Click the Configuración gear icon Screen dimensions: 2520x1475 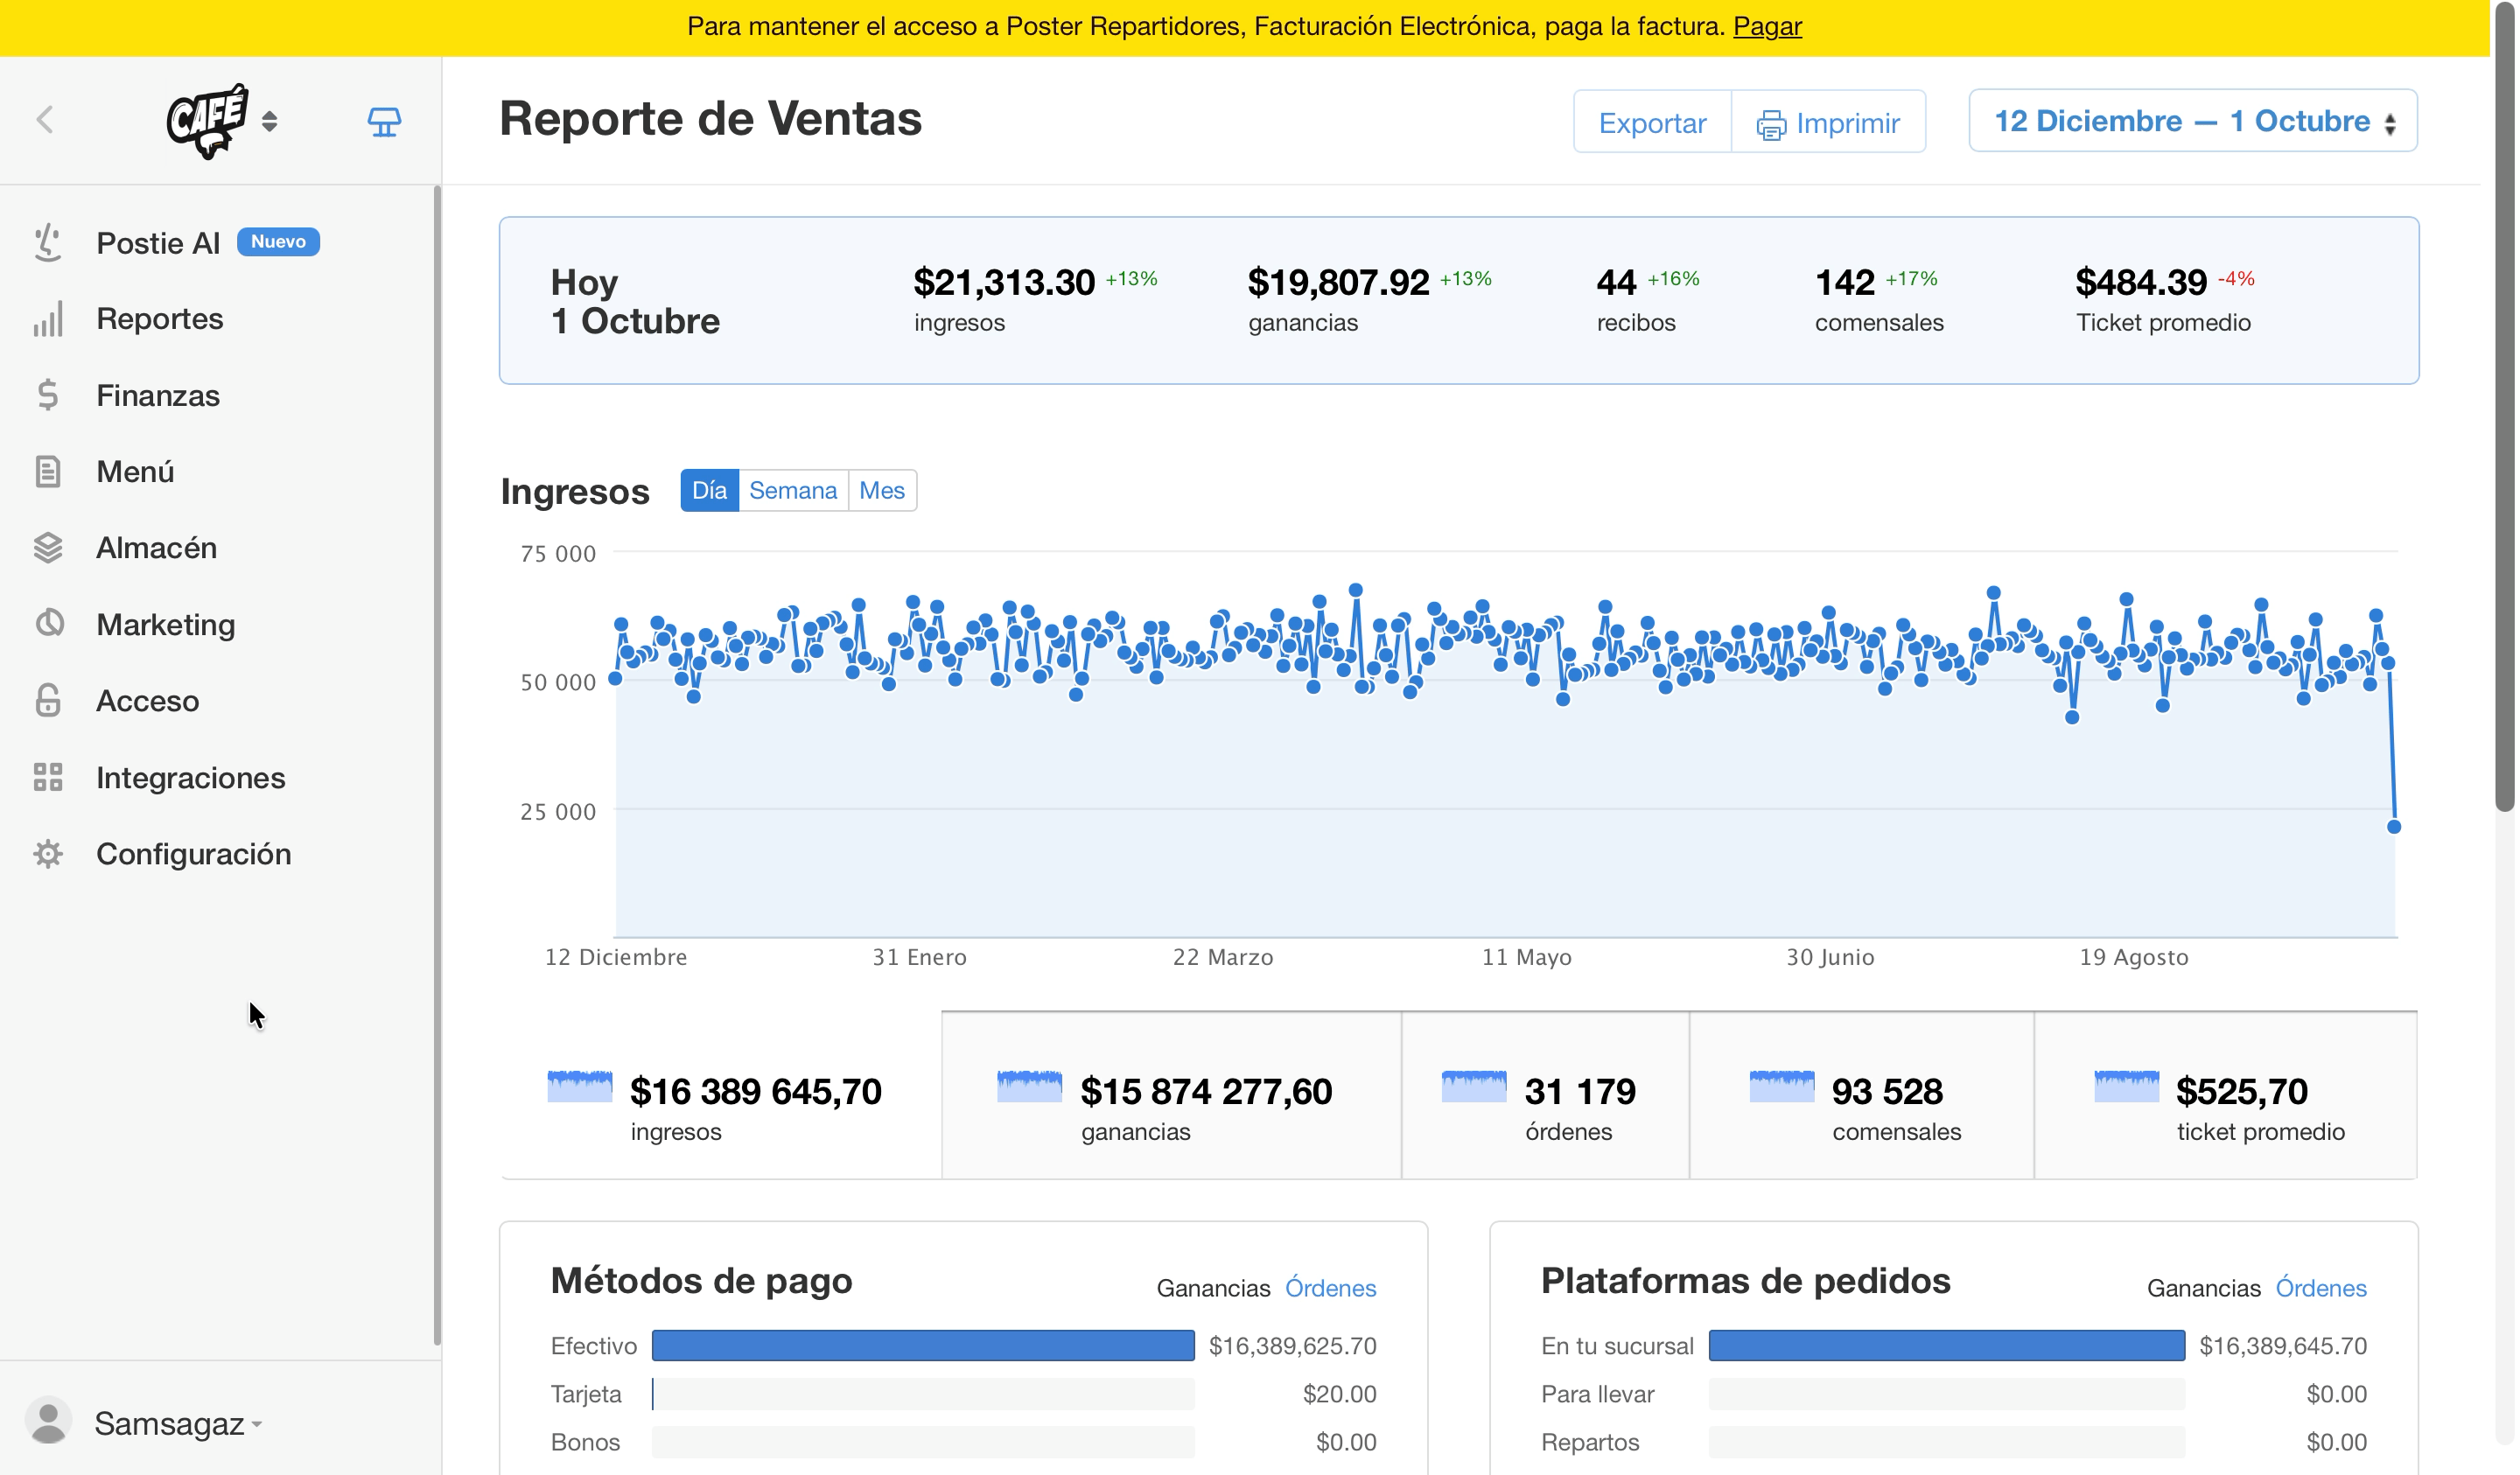[48, 854]
